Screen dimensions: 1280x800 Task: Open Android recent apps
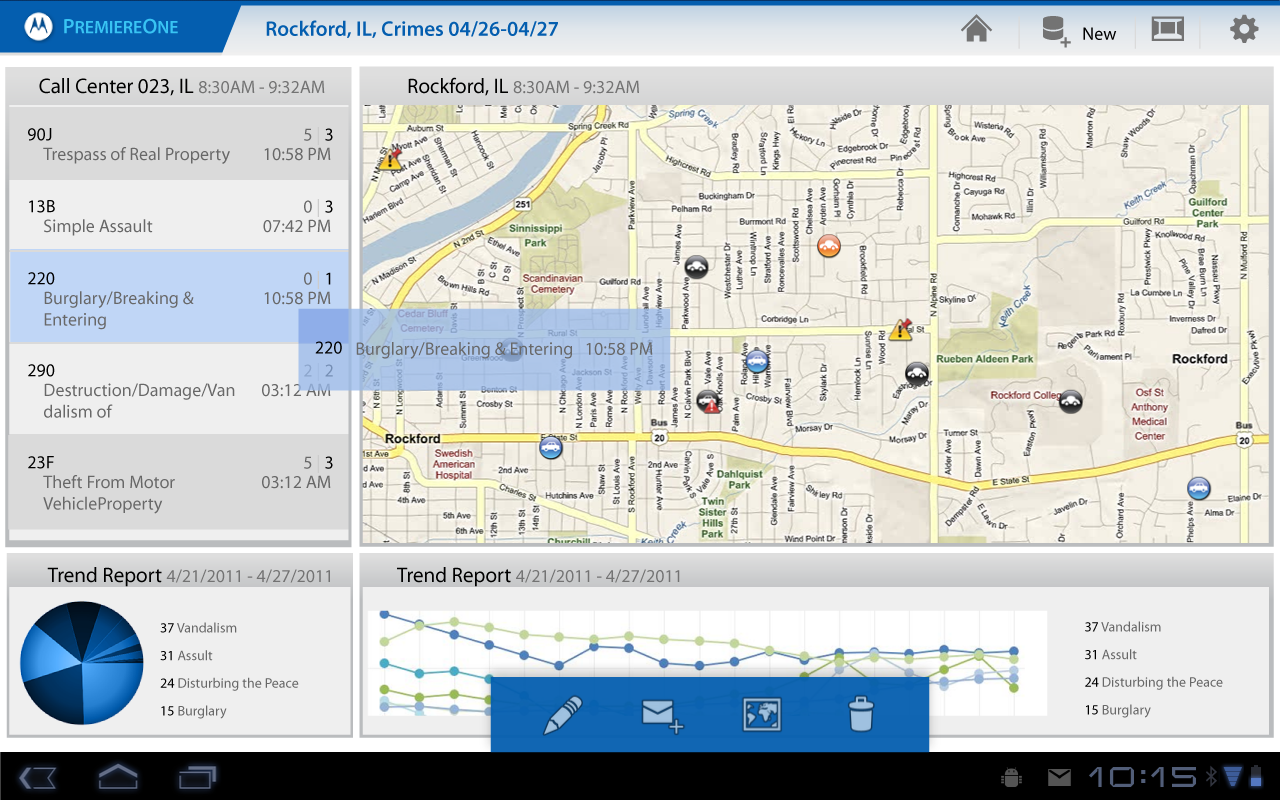click(x=197, y=776)
